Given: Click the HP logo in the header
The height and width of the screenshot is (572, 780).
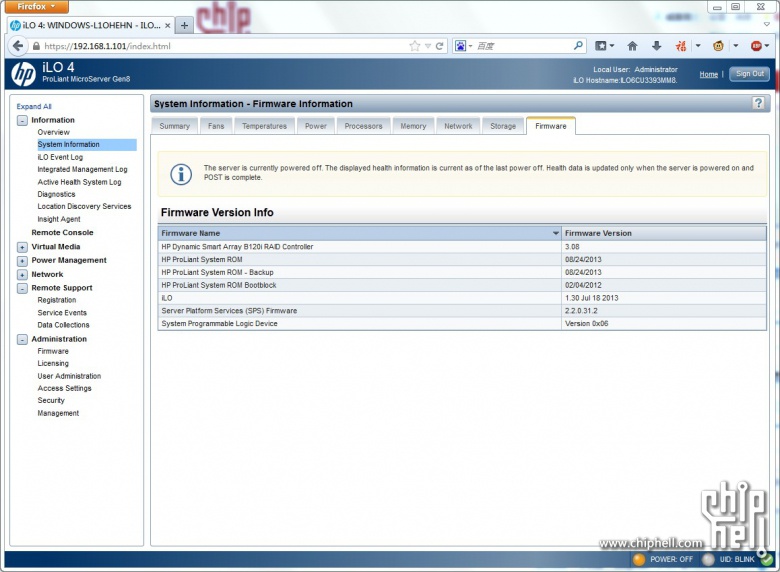Looking at the screenshot, I should [x=23, y=74].
